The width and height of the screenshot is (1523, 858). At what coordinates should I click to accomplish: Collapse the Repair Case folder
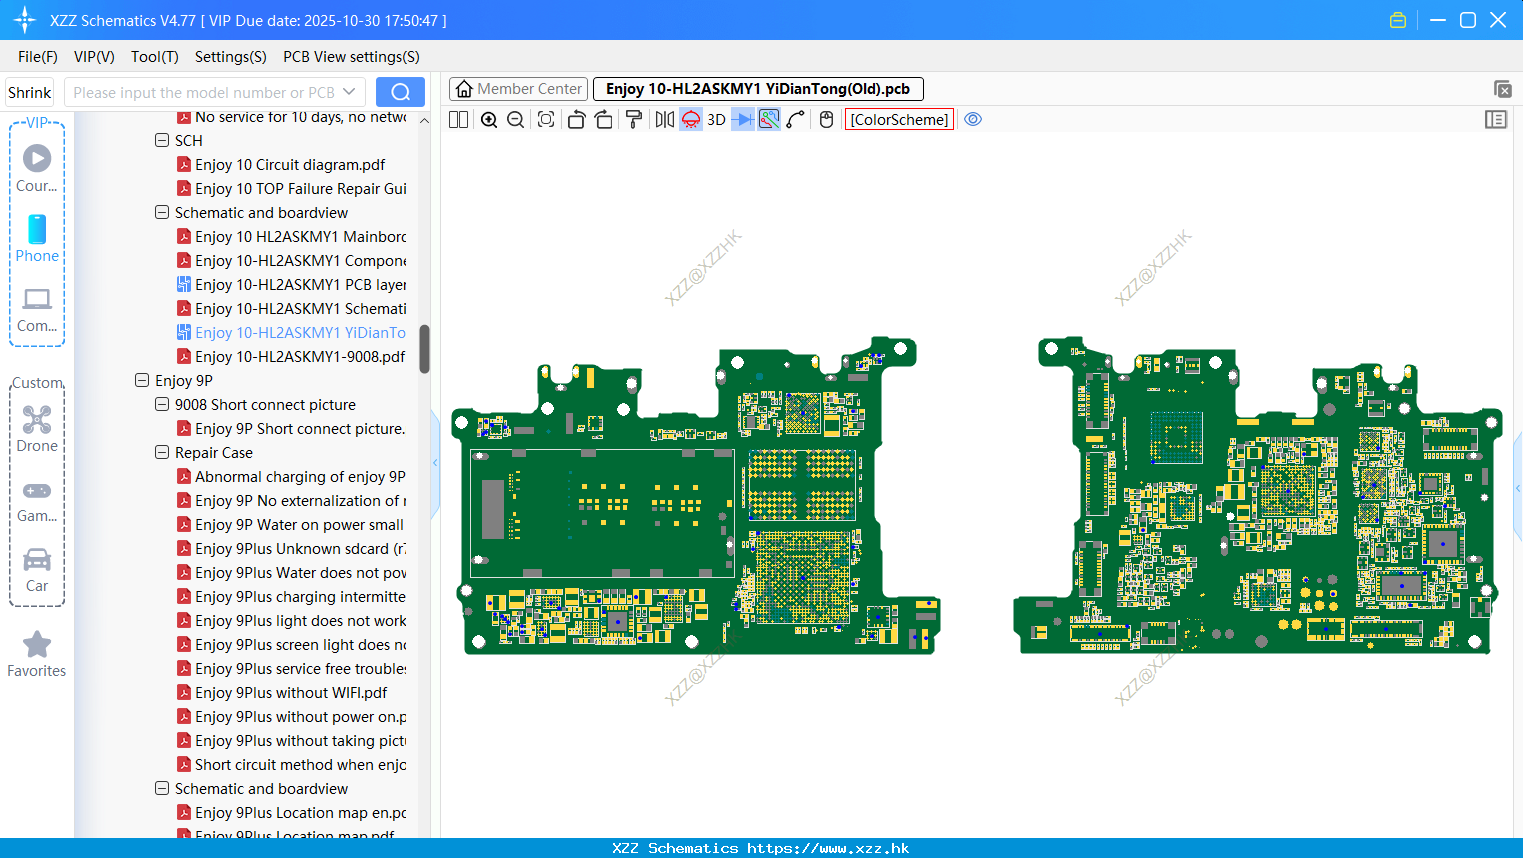[x=162, y=453]
